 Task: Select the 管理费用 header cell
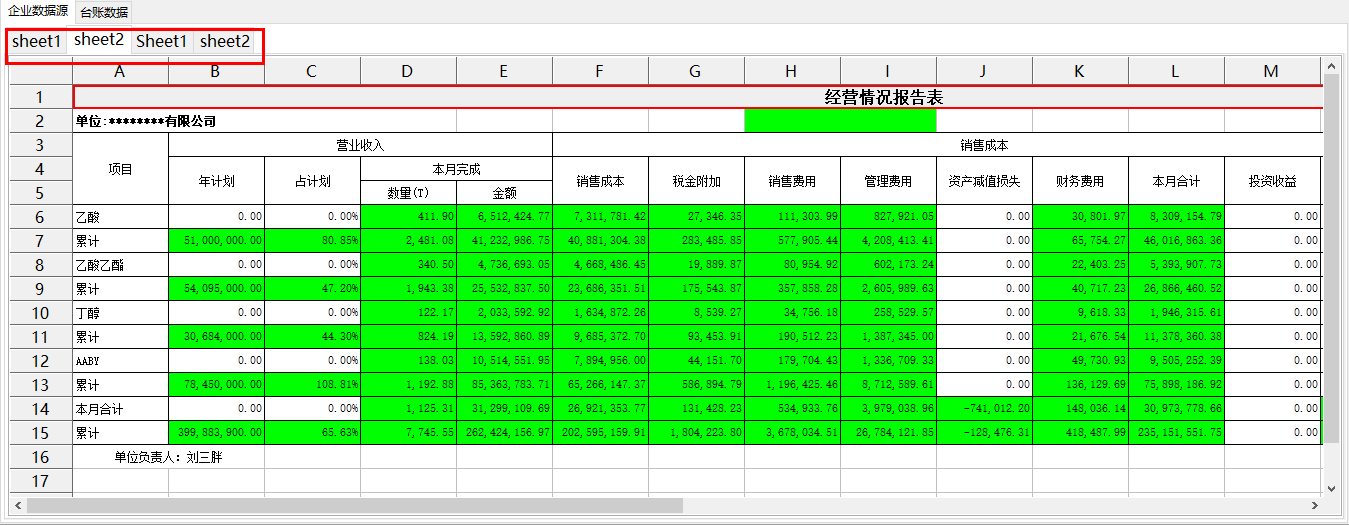(x=888, y=181)
